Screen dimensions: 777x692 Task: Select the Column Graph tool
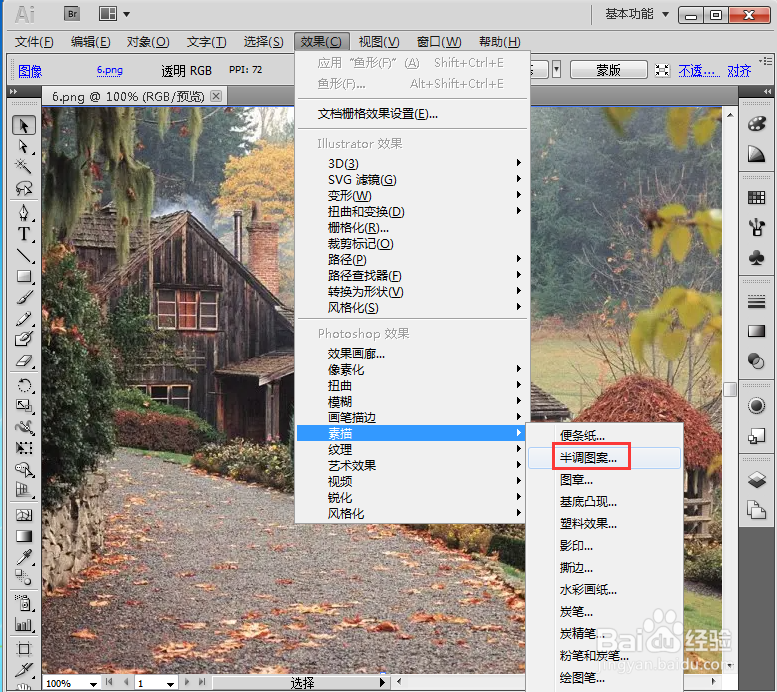(23, 625)
